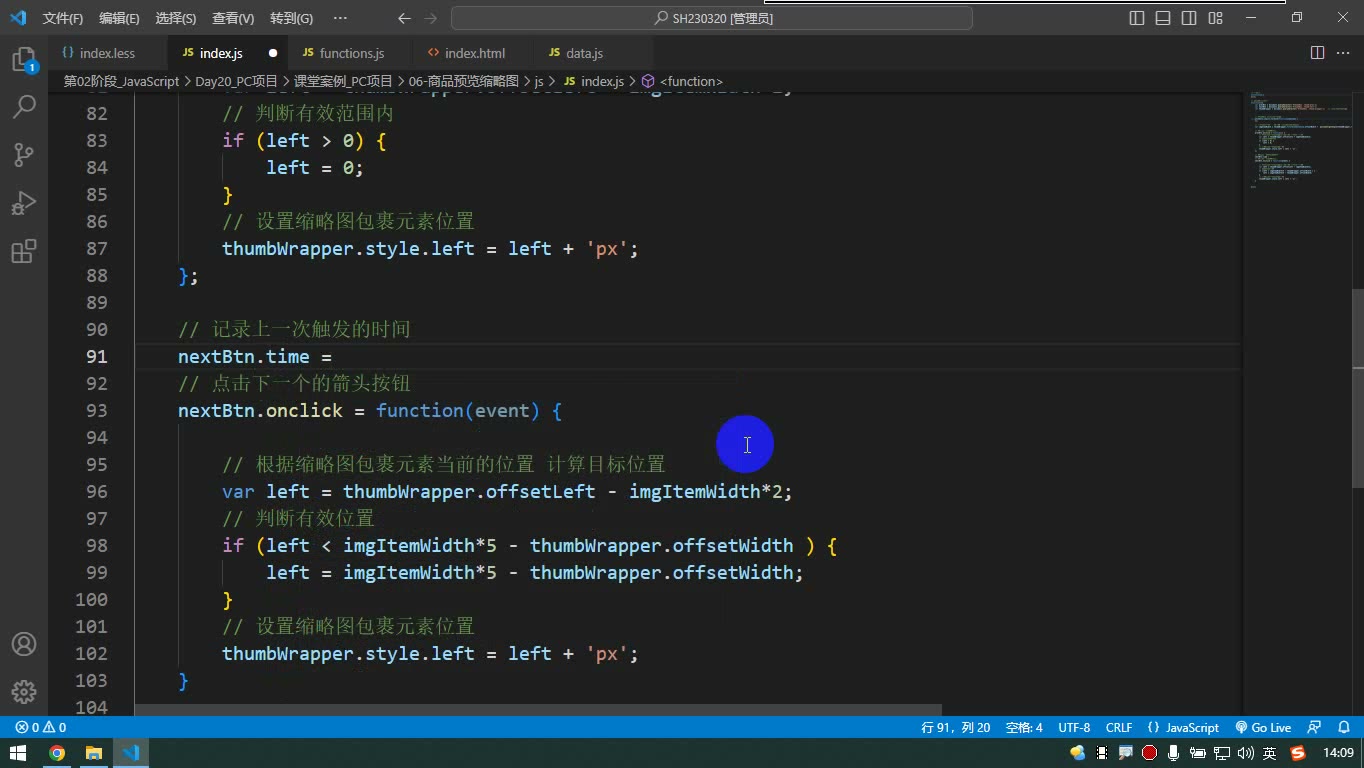The height and width of the screenshot is (768, 1364).
Task: Click the 空格: 4 indentation button
Action: [x=1024, y=728]
